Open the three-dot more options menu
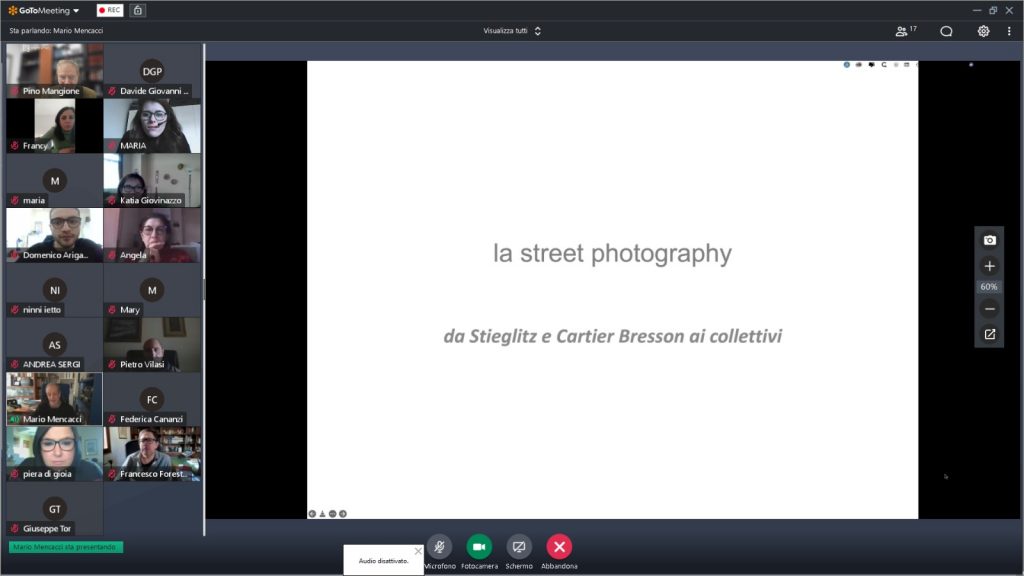This screenshot has height=576, width=1024. tap(1009, 31)
